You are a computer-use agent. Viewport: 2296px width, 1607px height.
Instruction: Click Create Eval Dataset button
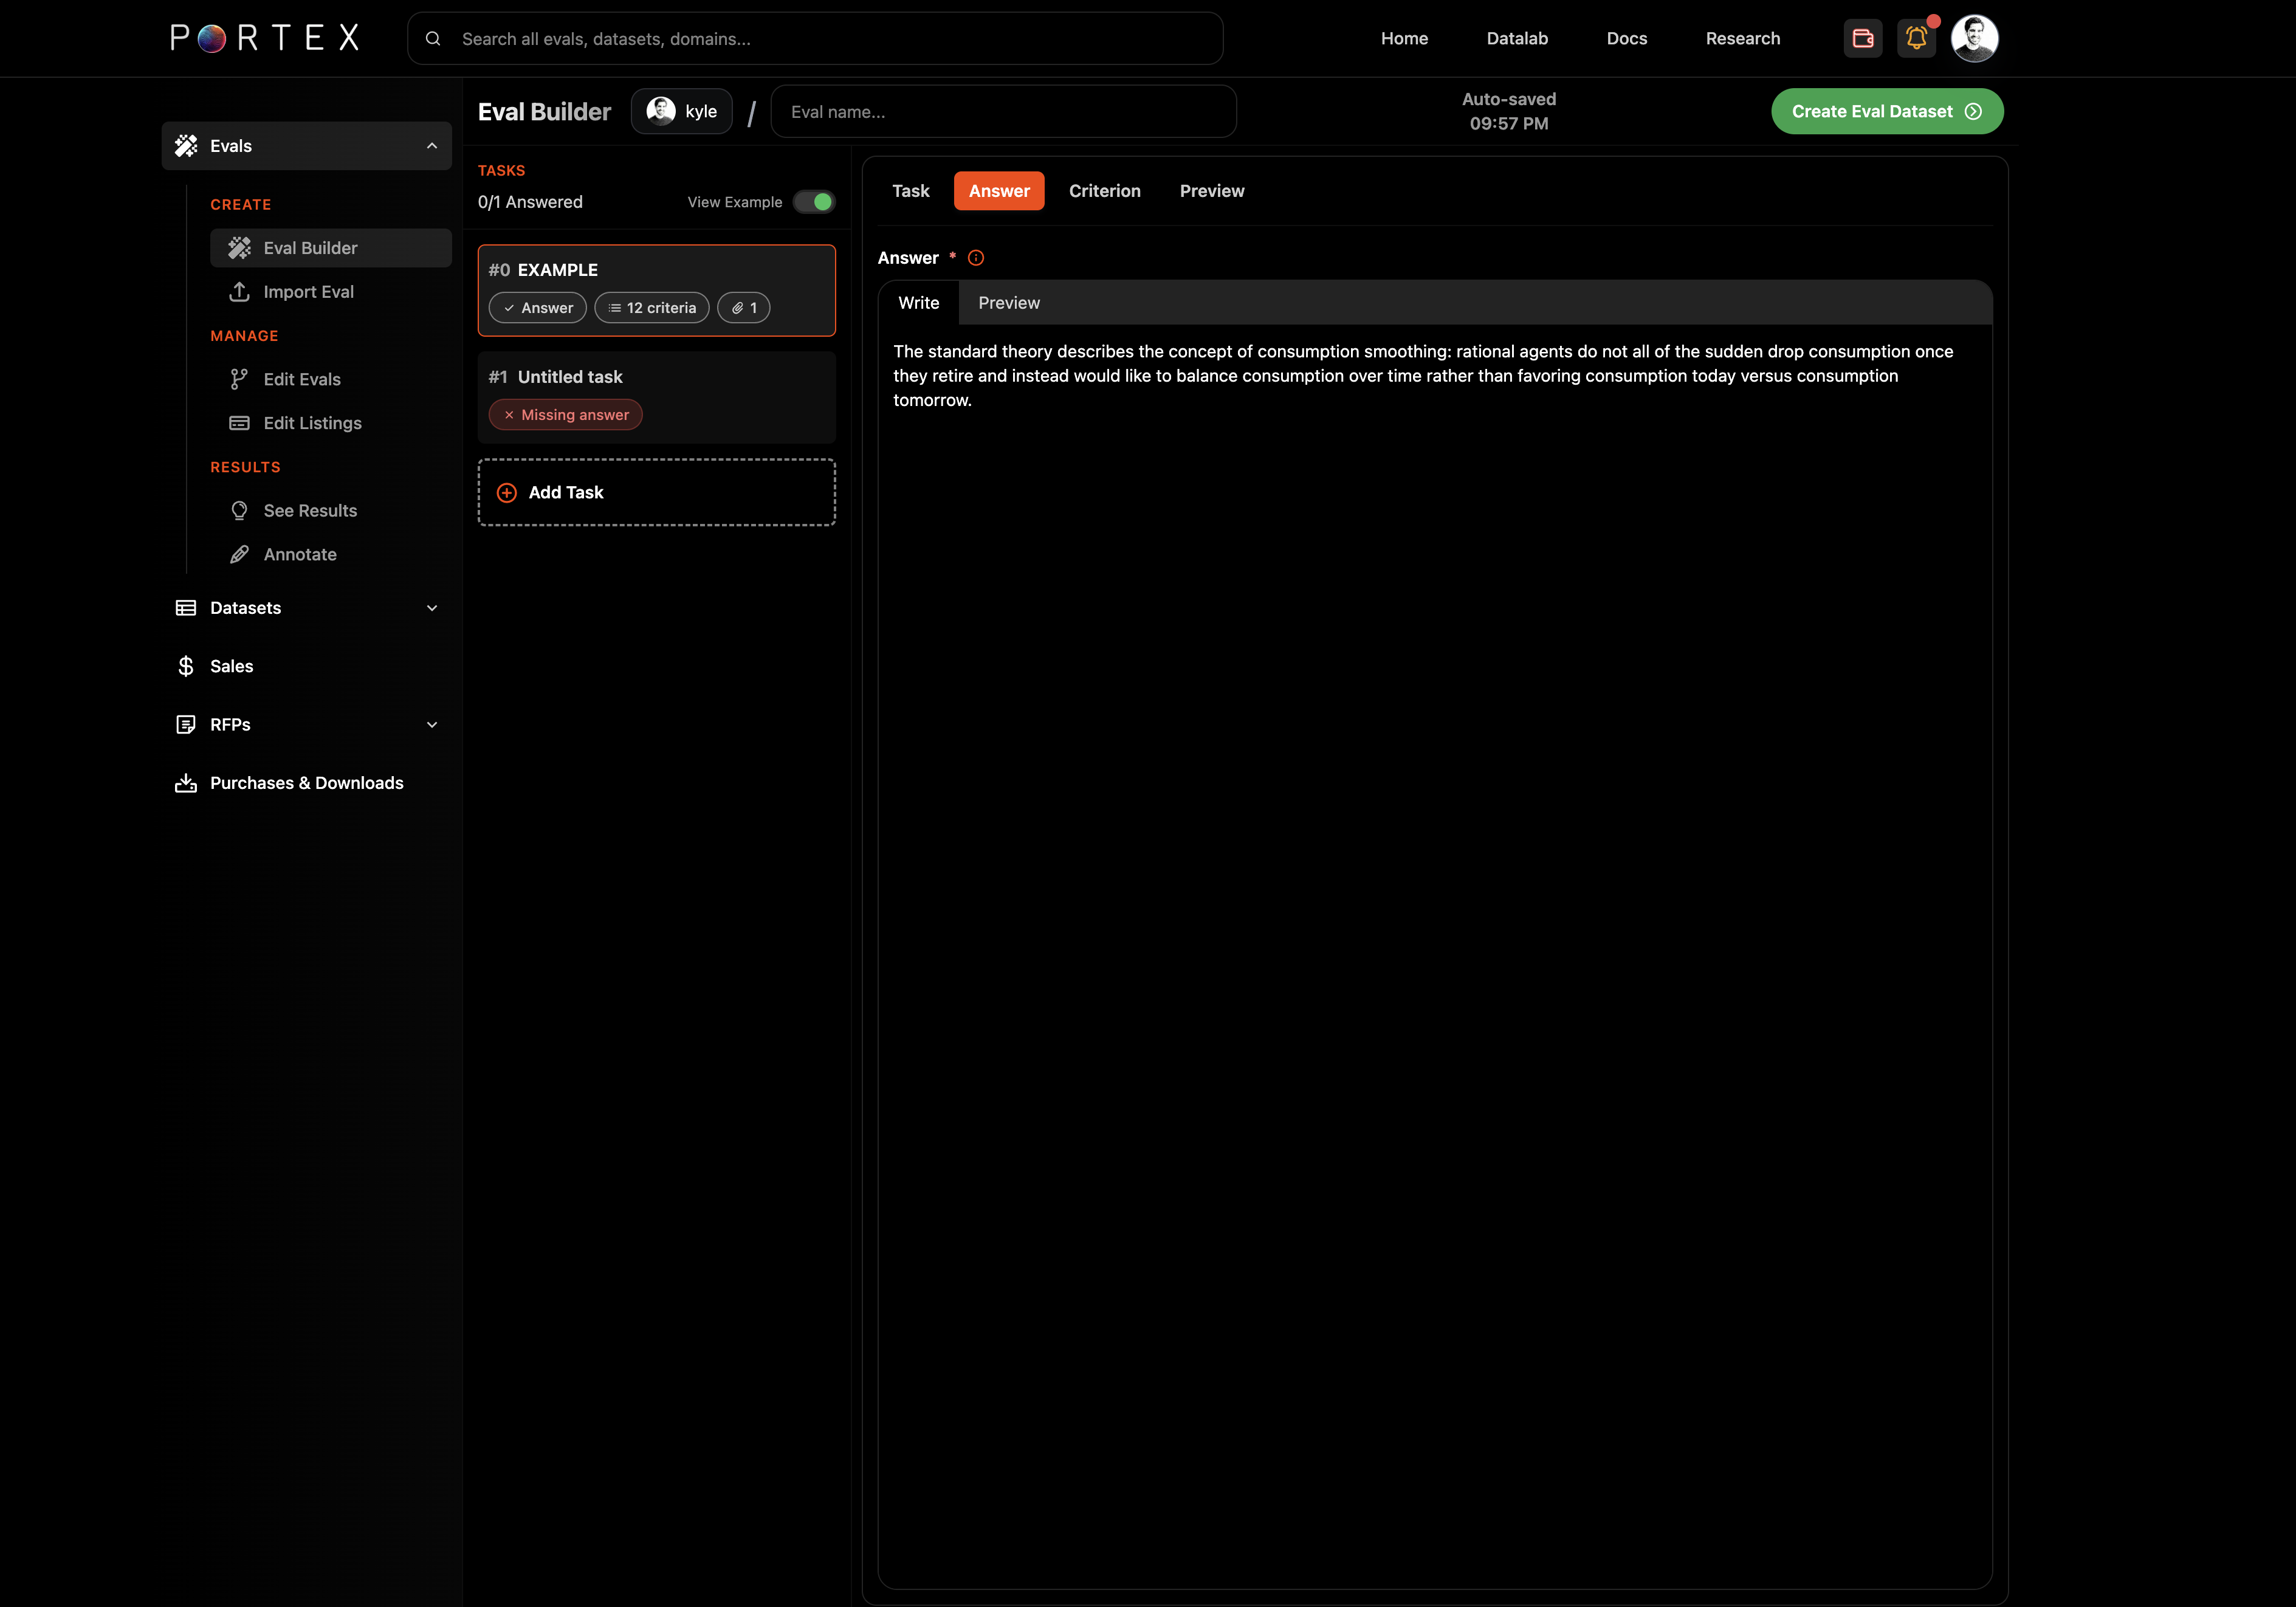pyautogui.click(x=1886, y=111)
